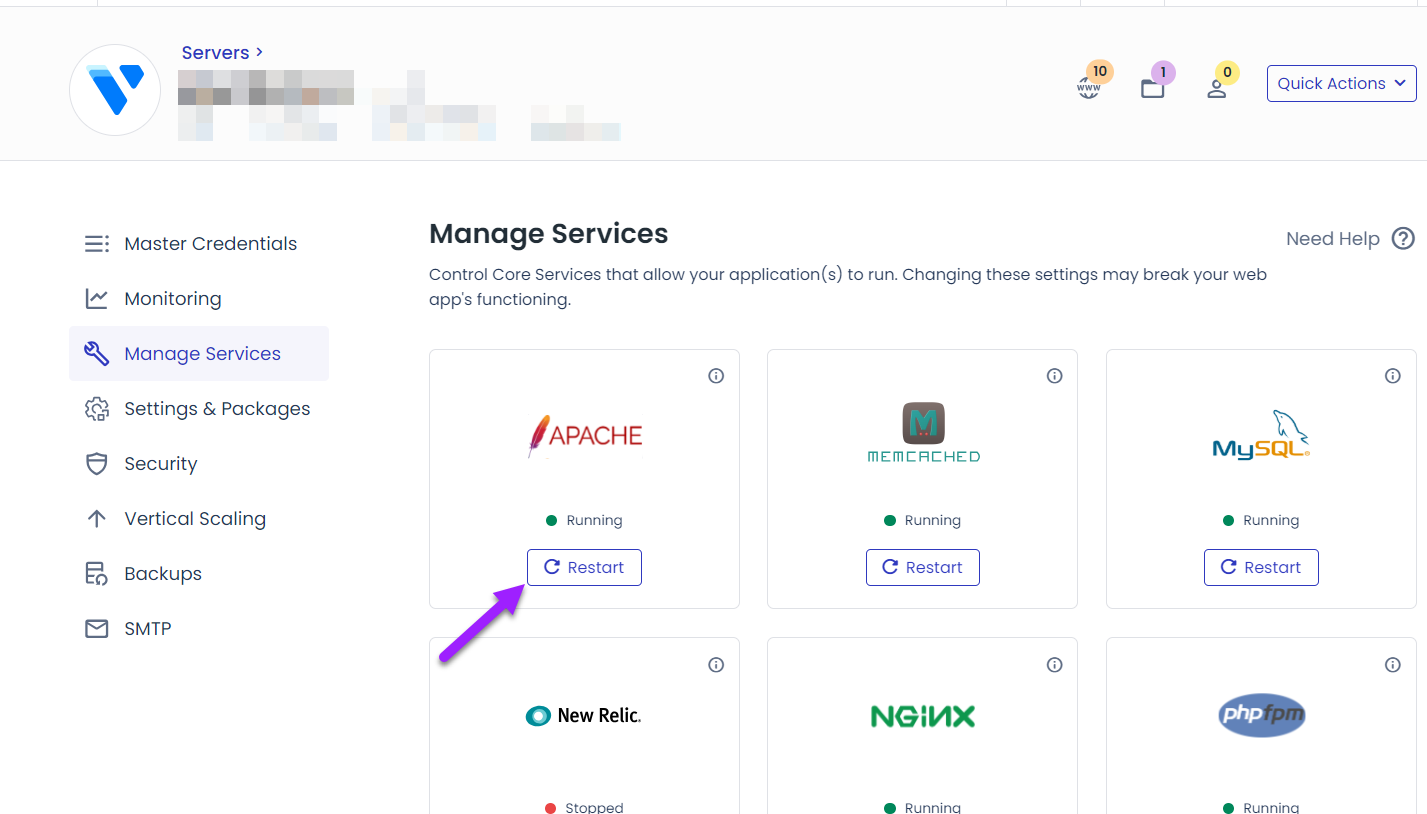Viewport: 1427px width, 814px height.
Task: Restart the MySQL service
Action: [1261, 567]
